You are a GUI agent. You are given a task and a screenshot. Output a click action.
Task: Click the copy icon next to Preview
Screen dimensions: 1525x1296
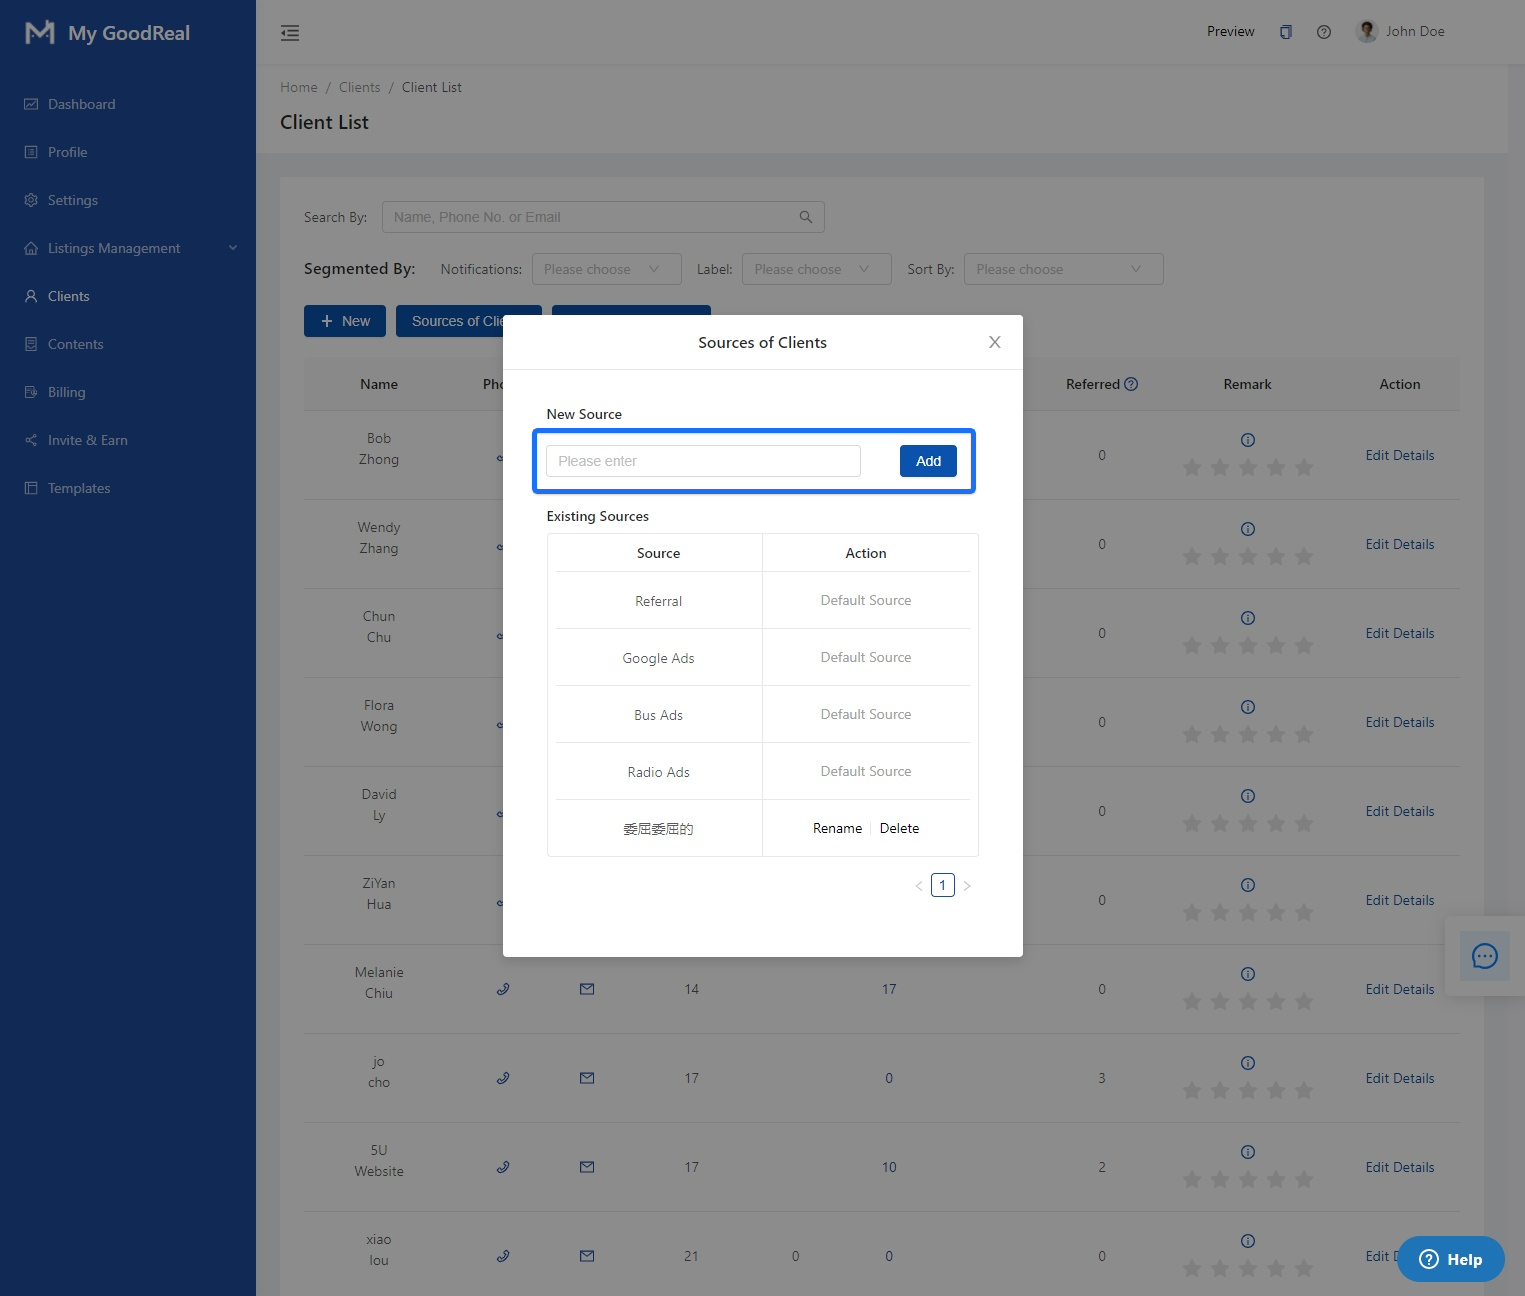click(x=1285, y=32)
